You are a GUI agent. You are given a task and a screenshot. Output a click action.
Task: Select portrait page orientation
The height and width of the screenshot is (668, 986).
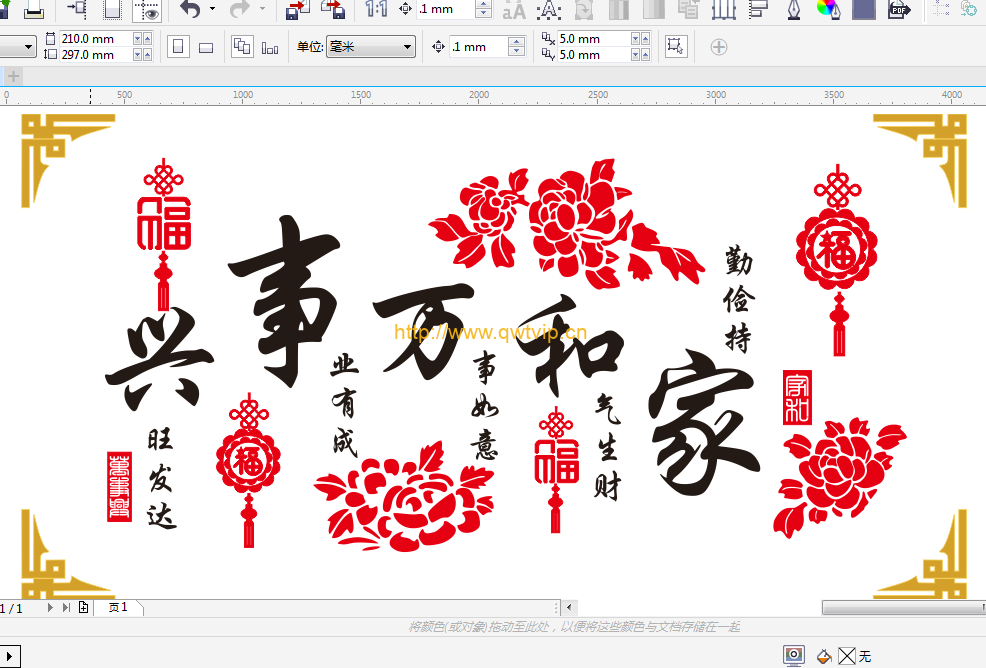[178, 47]
